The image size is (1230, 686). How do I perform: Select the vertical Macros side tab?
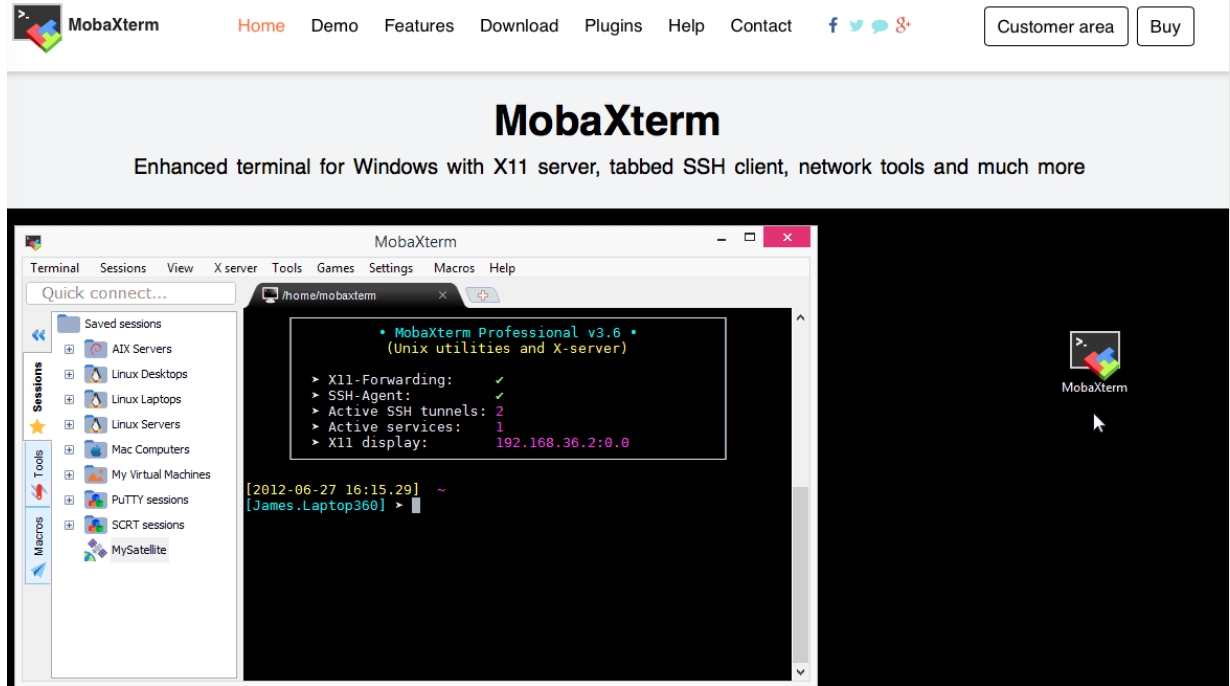coord(38,545)
